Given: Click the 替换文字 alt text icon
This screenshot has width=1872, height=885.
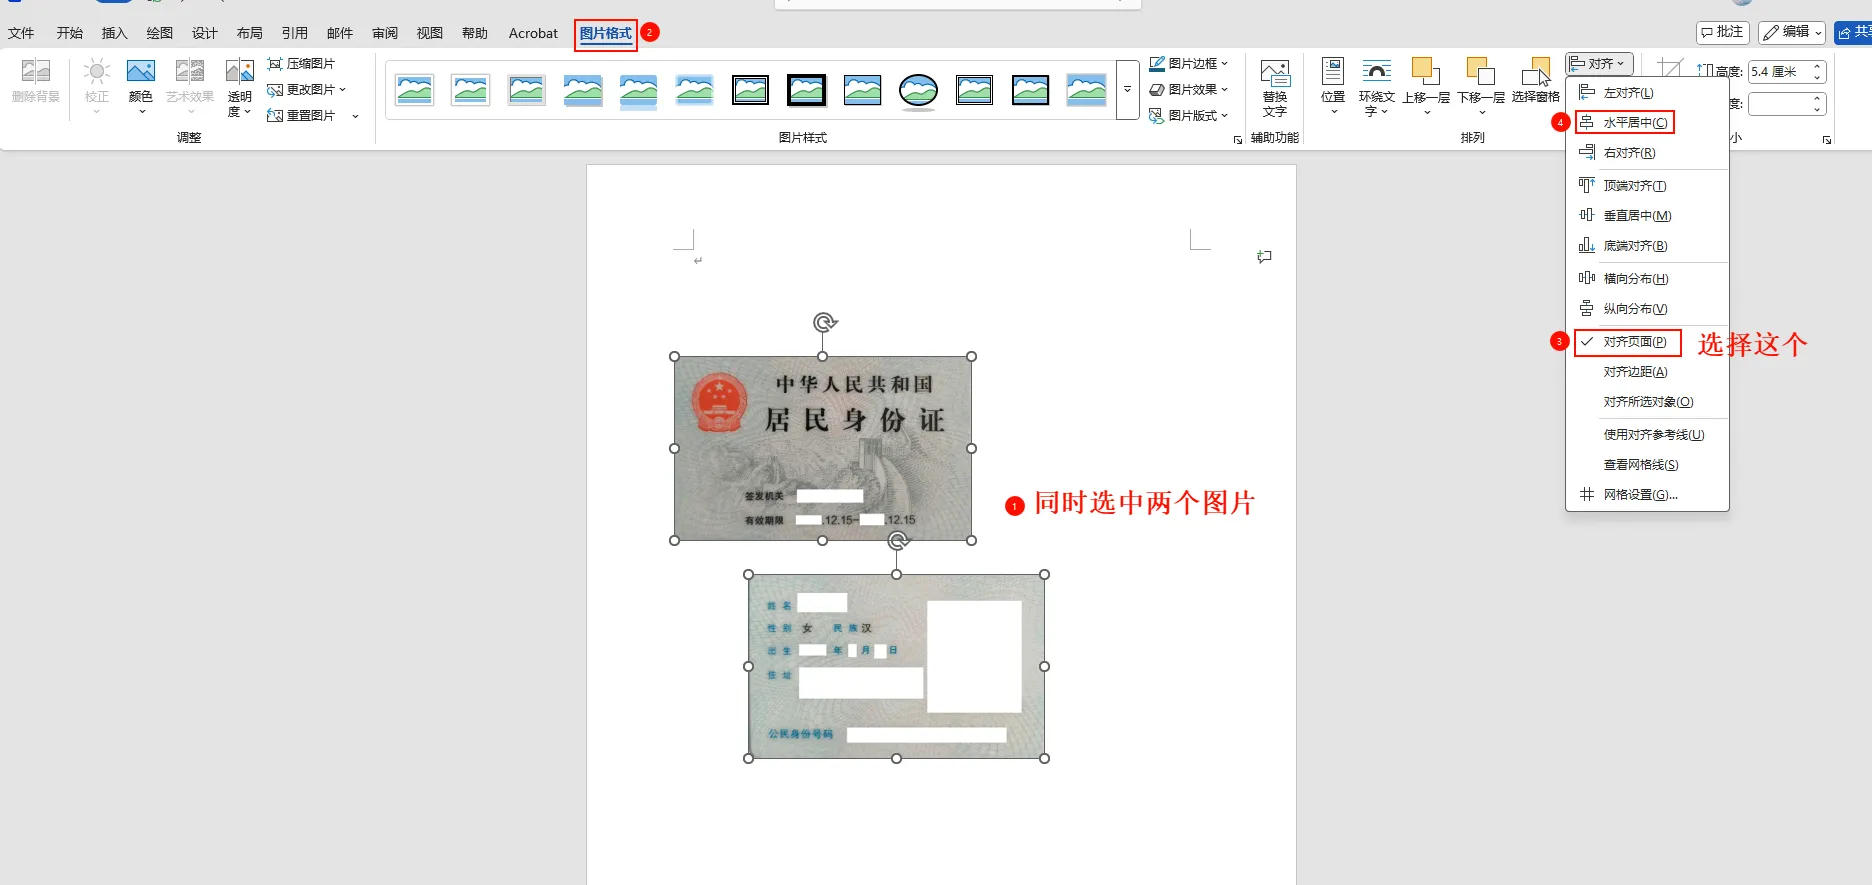Looking at the screenshot, I should 1274,74.
